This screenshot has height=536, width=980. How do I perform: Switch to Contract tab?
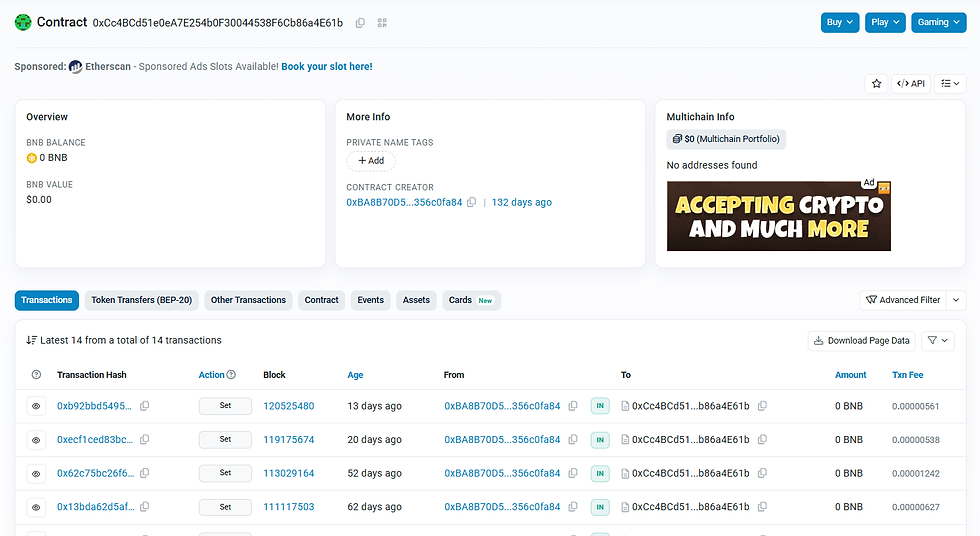coord(321,300)
